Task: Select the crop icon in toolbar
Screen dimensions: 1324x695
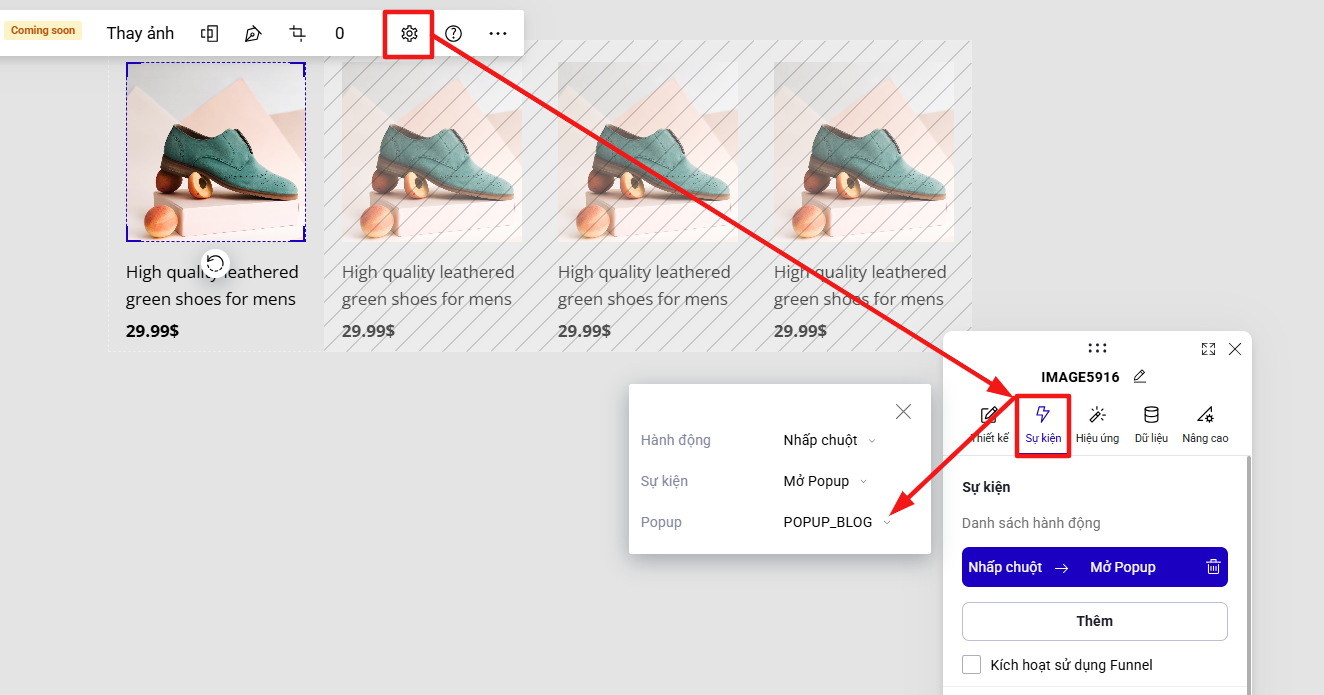Action: click(x=297, y=33)
